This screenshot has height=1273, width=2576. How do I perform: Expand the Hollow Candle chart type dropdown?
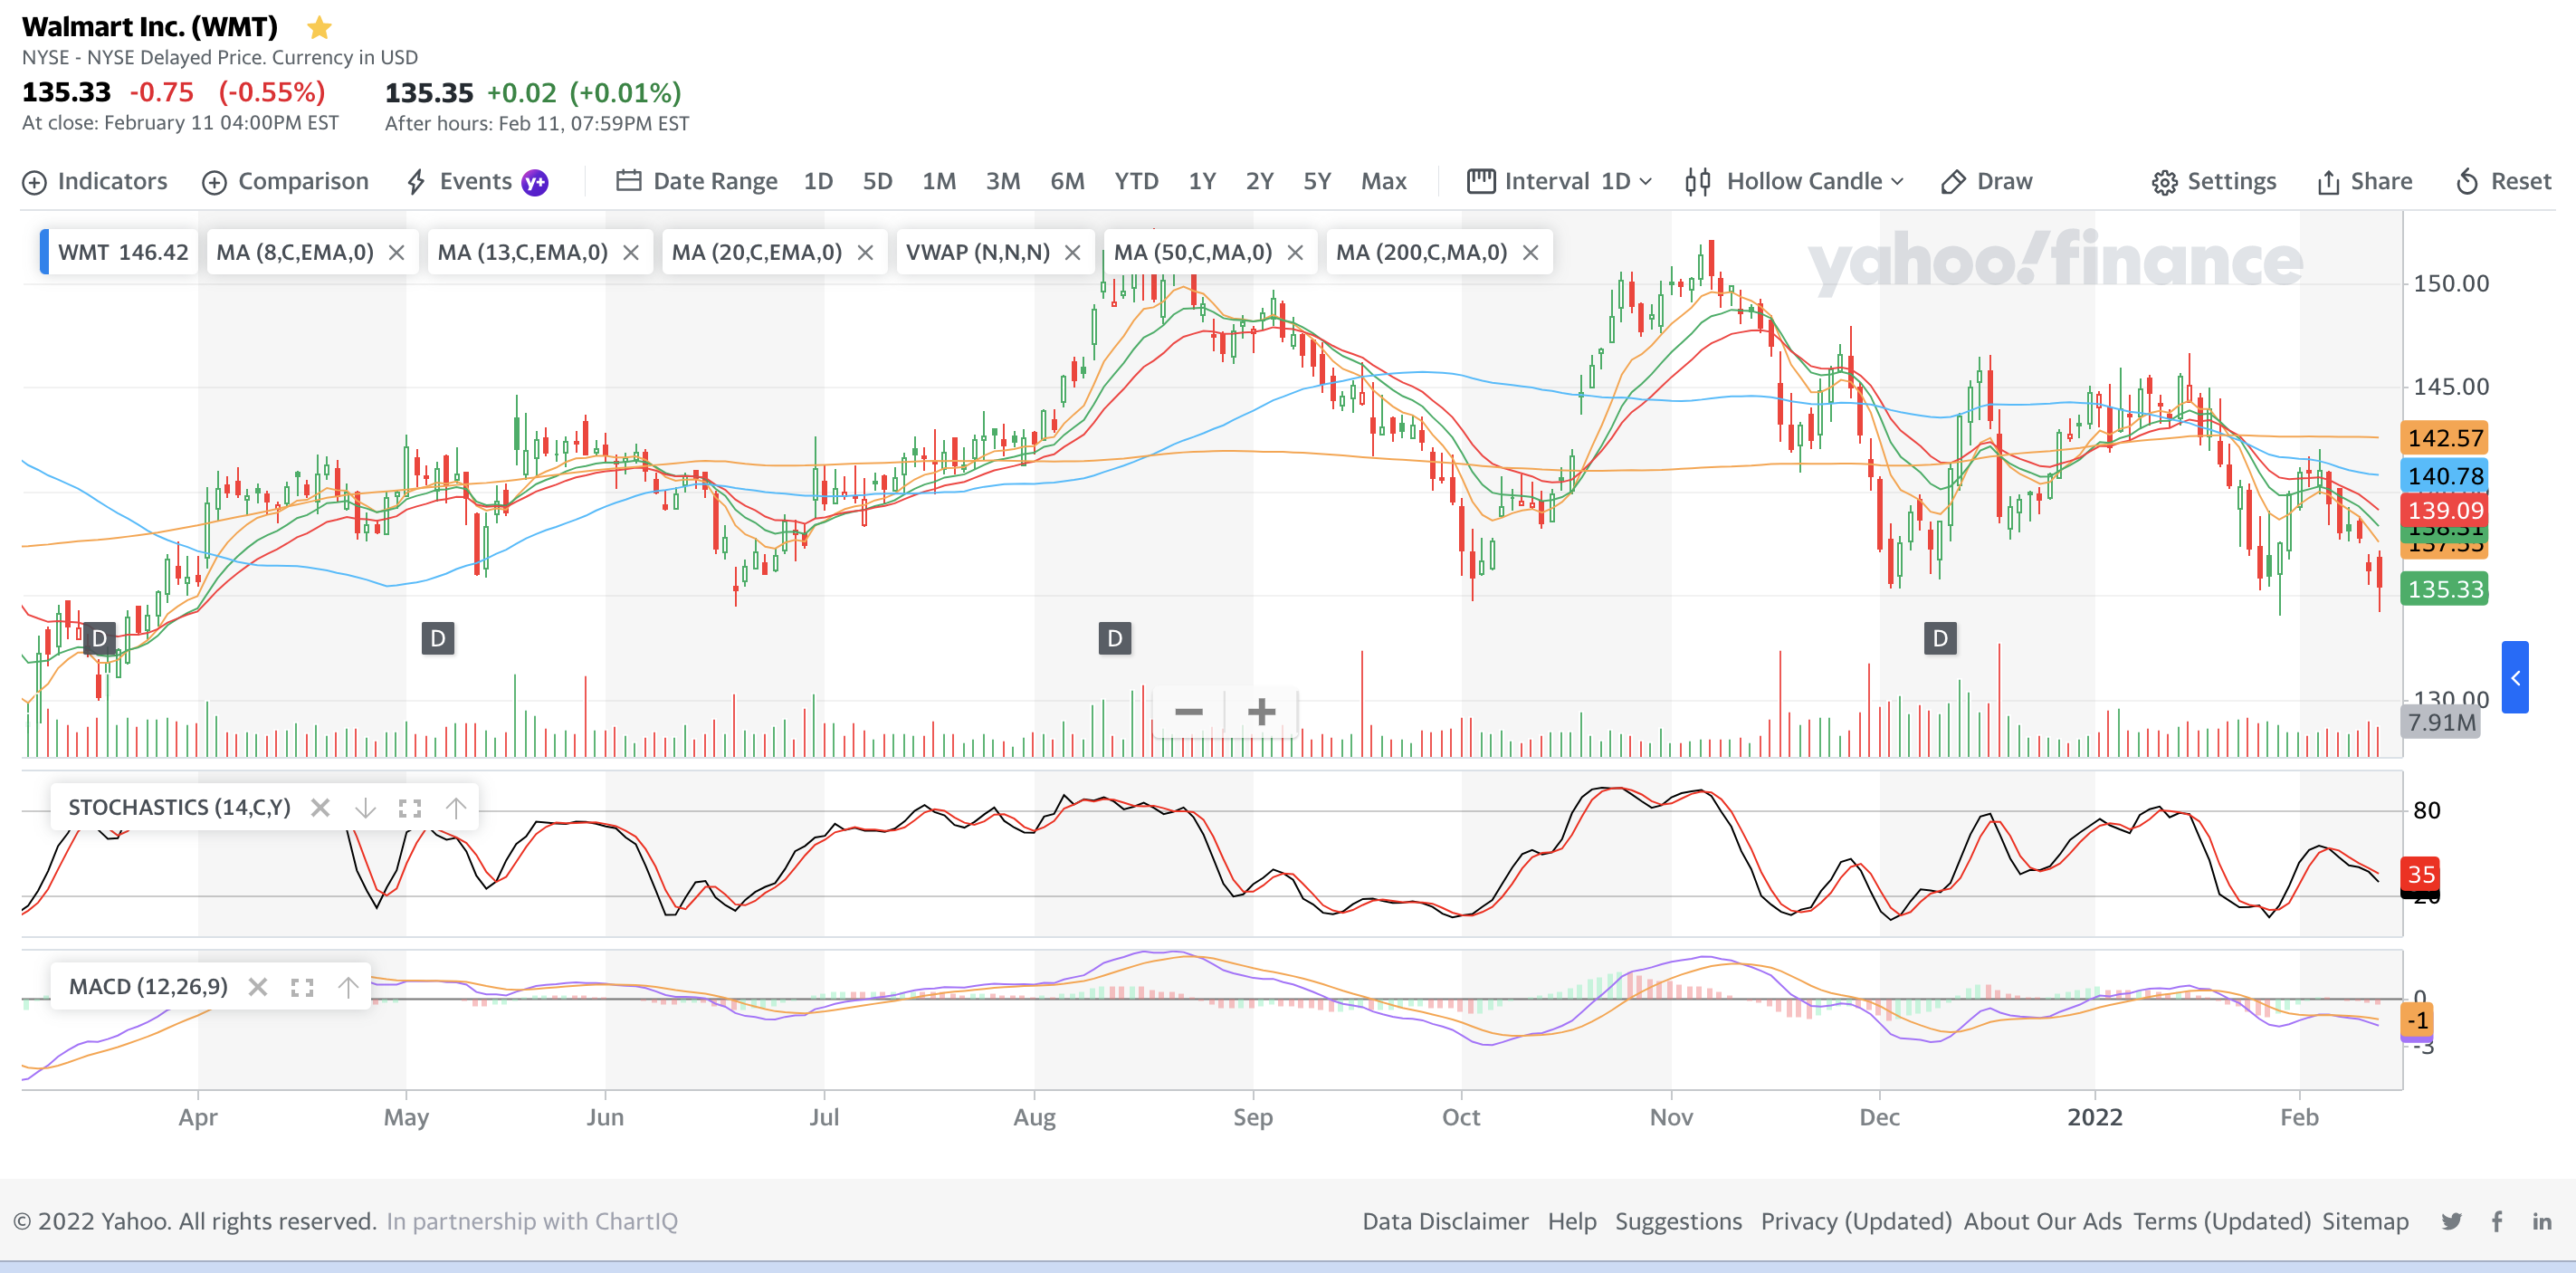click(x=1794, y=181)
